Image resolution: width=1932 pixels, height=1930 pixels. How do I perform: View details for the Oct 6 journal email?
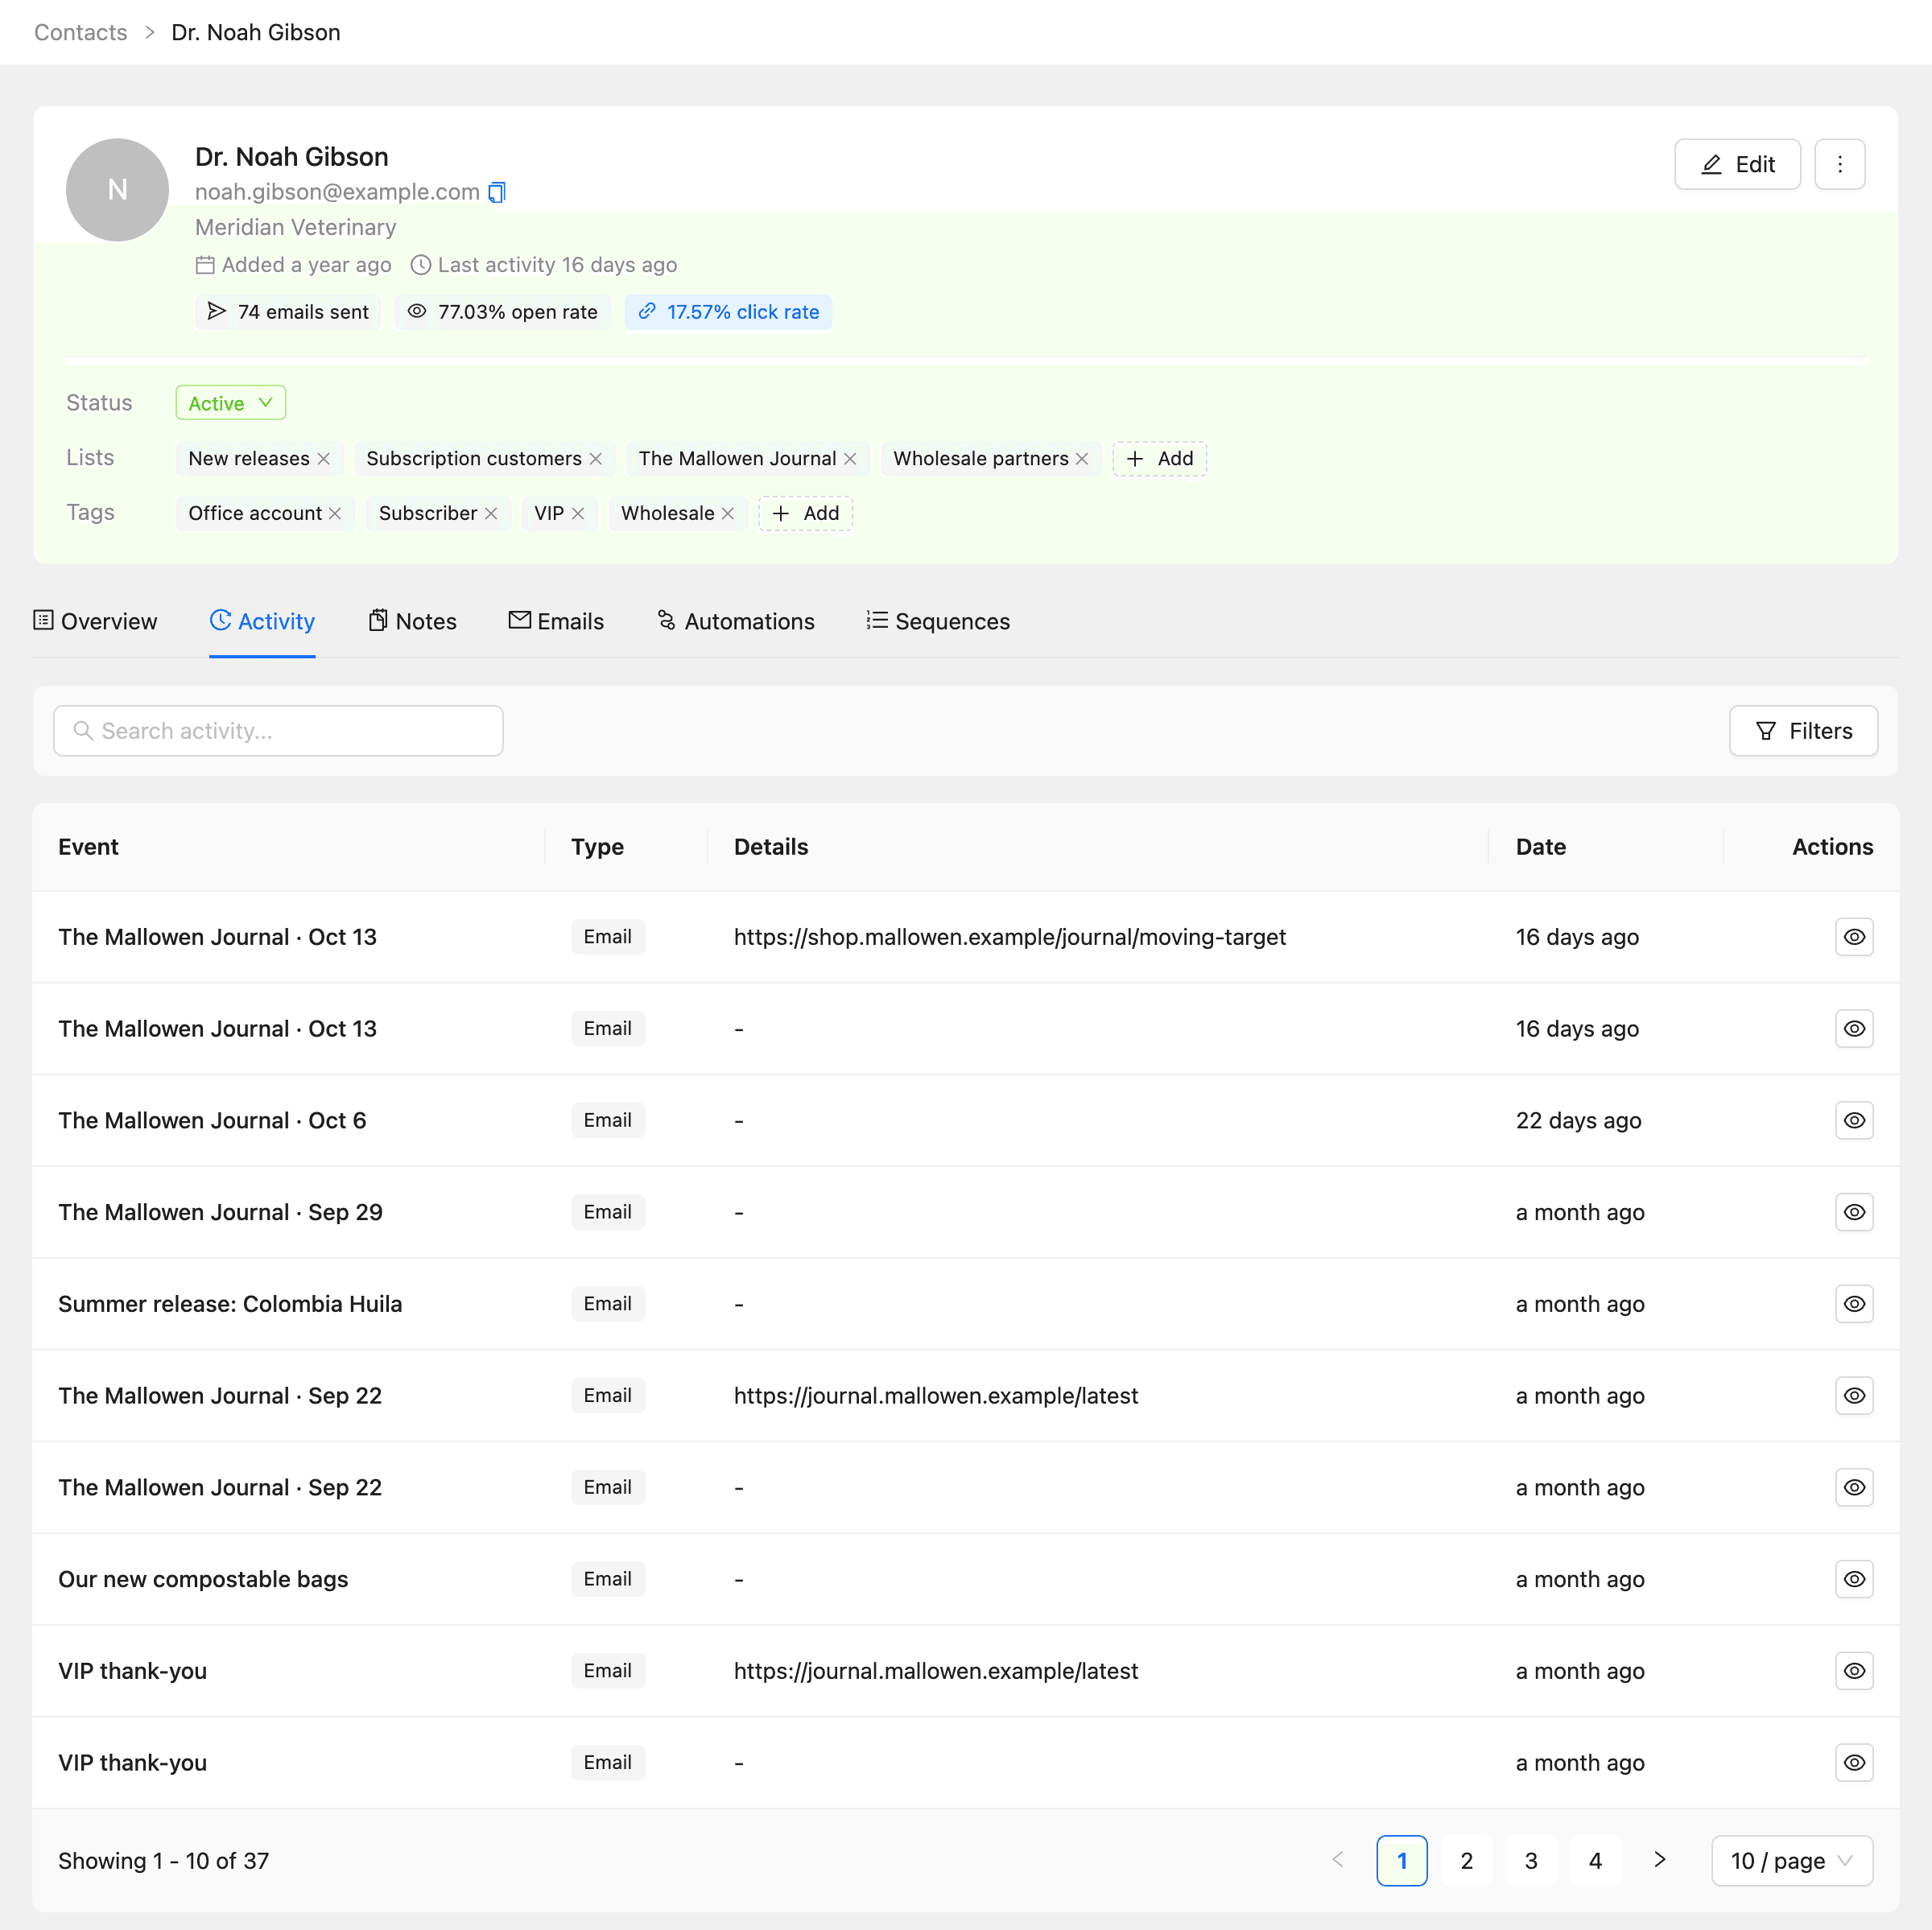1854,1120
